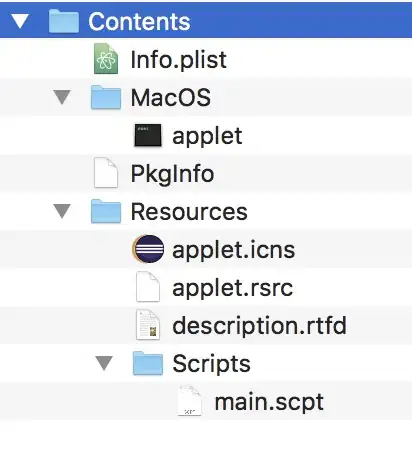
Task: Click the description.rtfd document icon
Action: point(148,325)
